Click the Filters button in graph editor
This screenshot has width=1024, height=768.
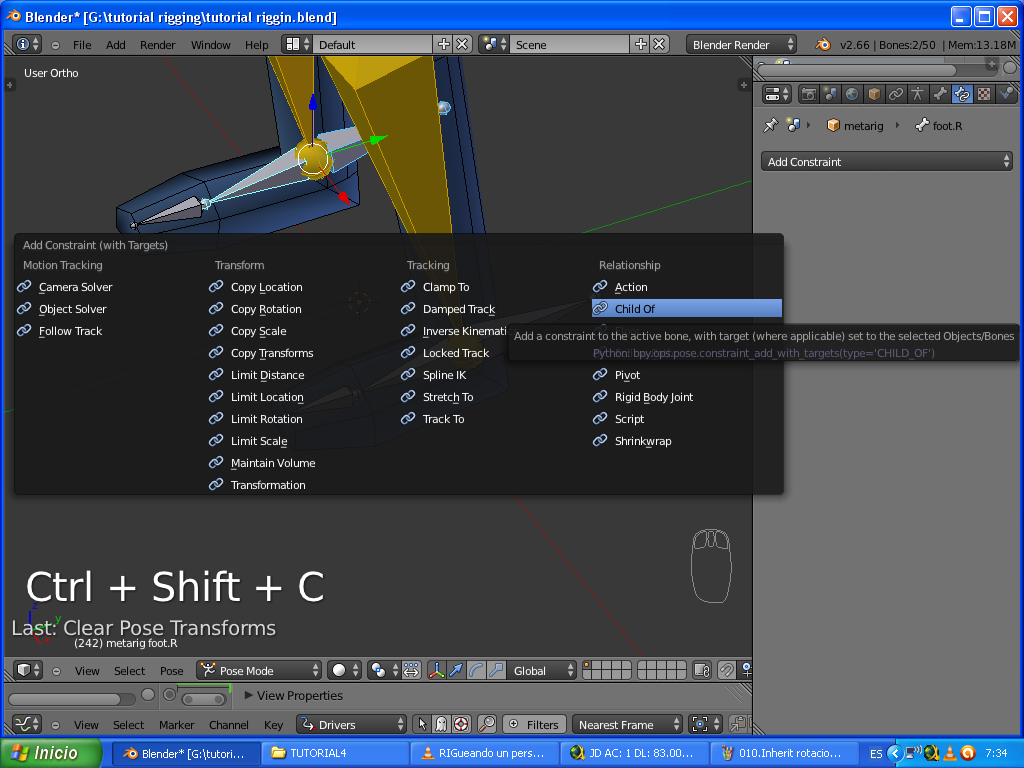(534, 724)
